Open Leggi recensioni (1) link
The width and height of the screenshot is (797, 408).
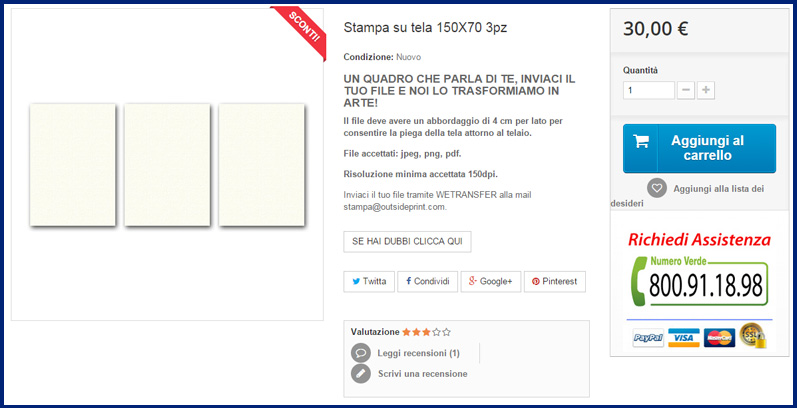point(418,353)
